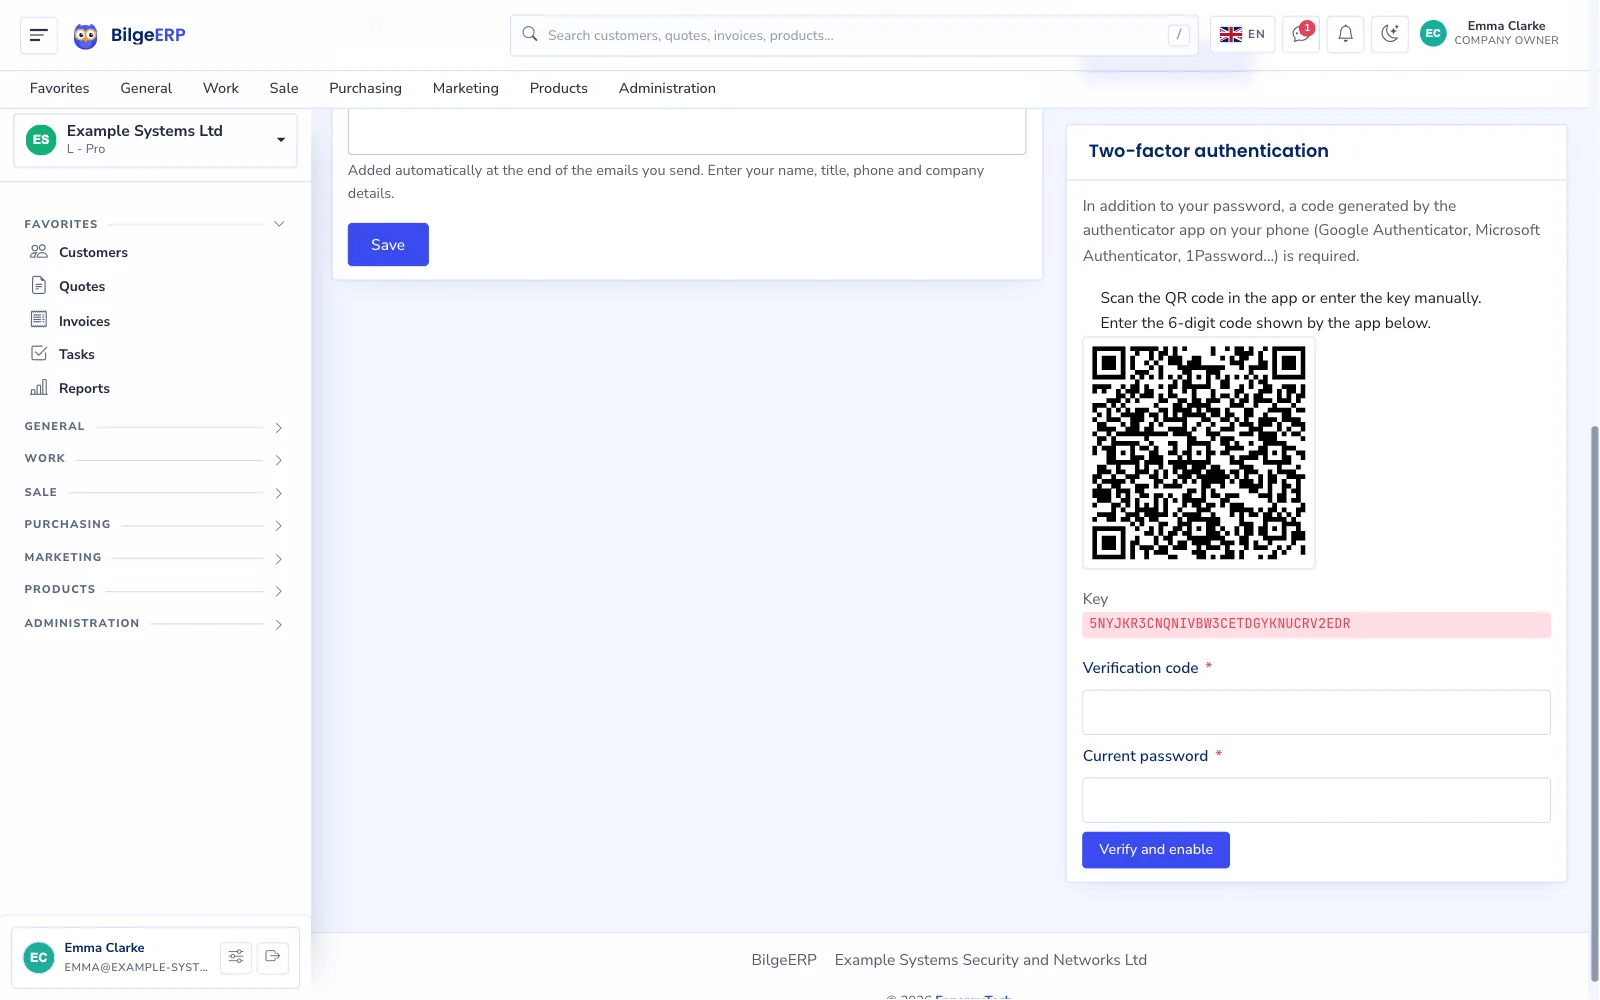Expand the PRODUCTS sidebar section
Screen dimensions: 1600x1000
(x=155, y=590)
